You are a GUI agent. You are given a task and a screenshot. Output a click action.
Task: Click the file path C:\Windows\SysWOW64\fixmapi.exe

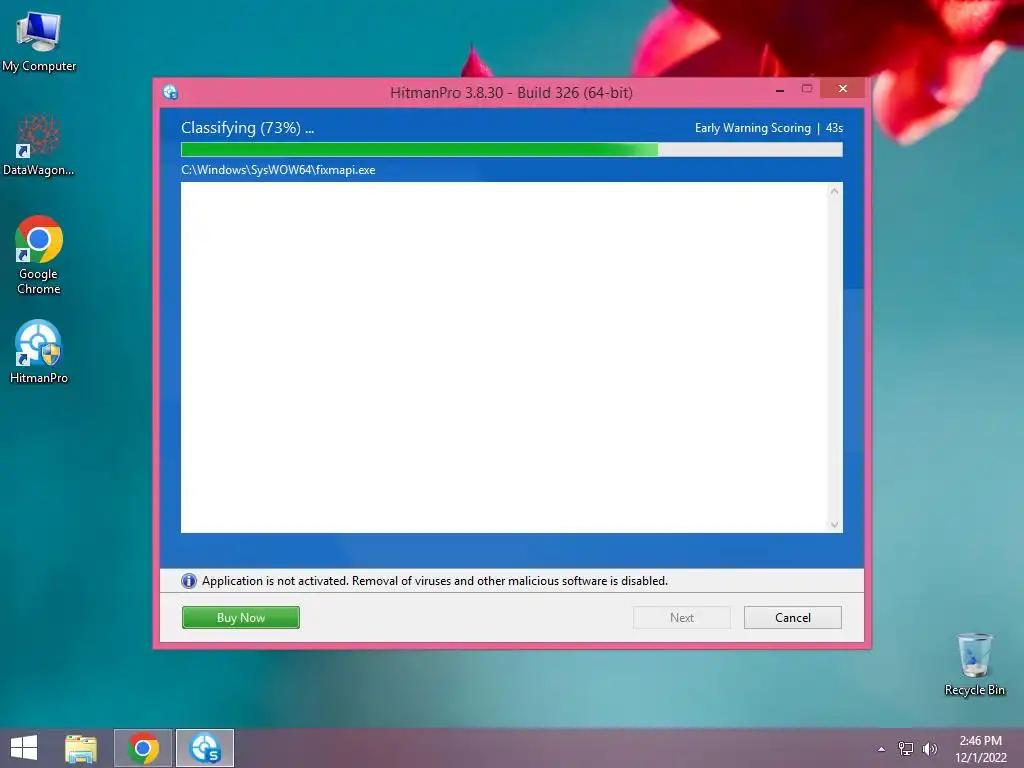click(278, 170)
